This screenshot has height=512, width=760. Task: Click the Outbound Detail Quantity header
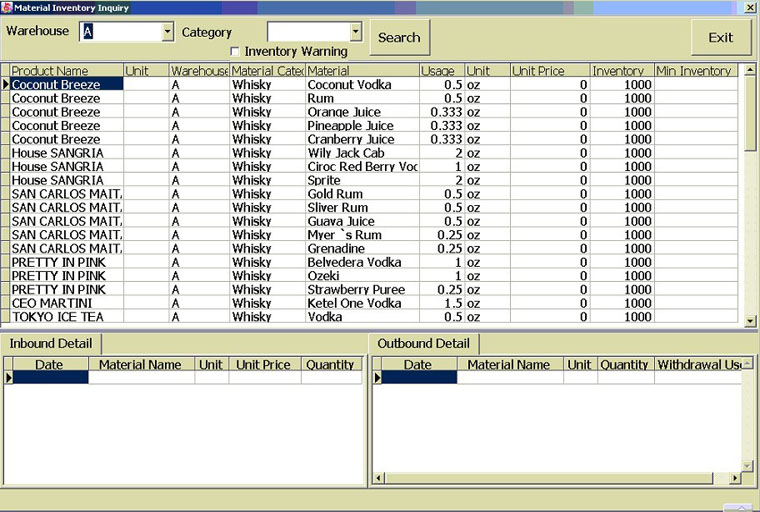625,365
